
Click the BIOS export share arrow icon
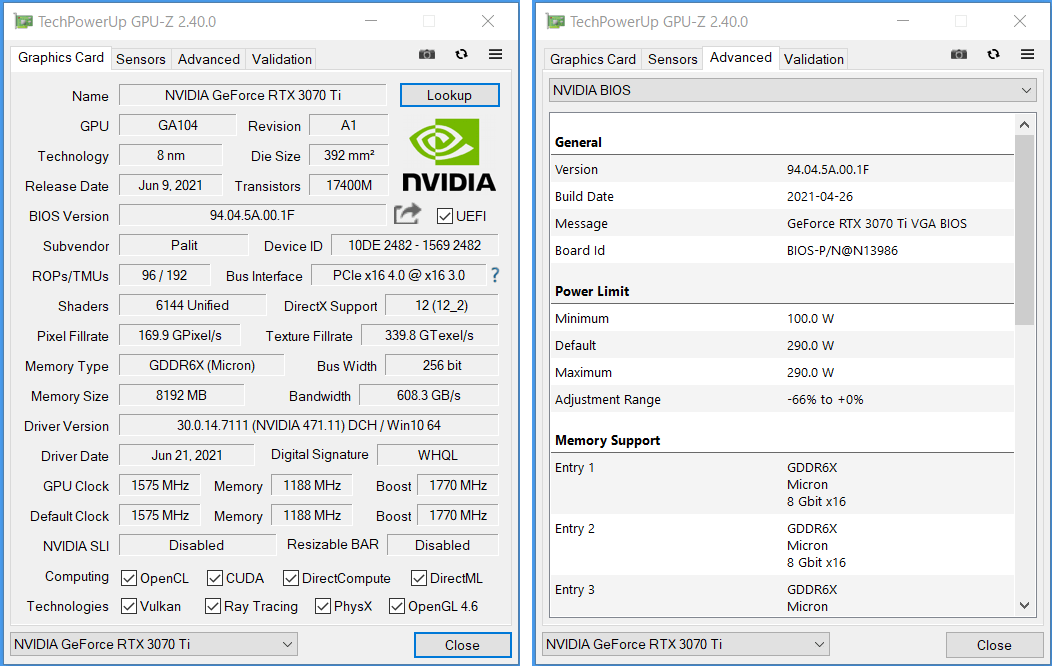(407, 214)
